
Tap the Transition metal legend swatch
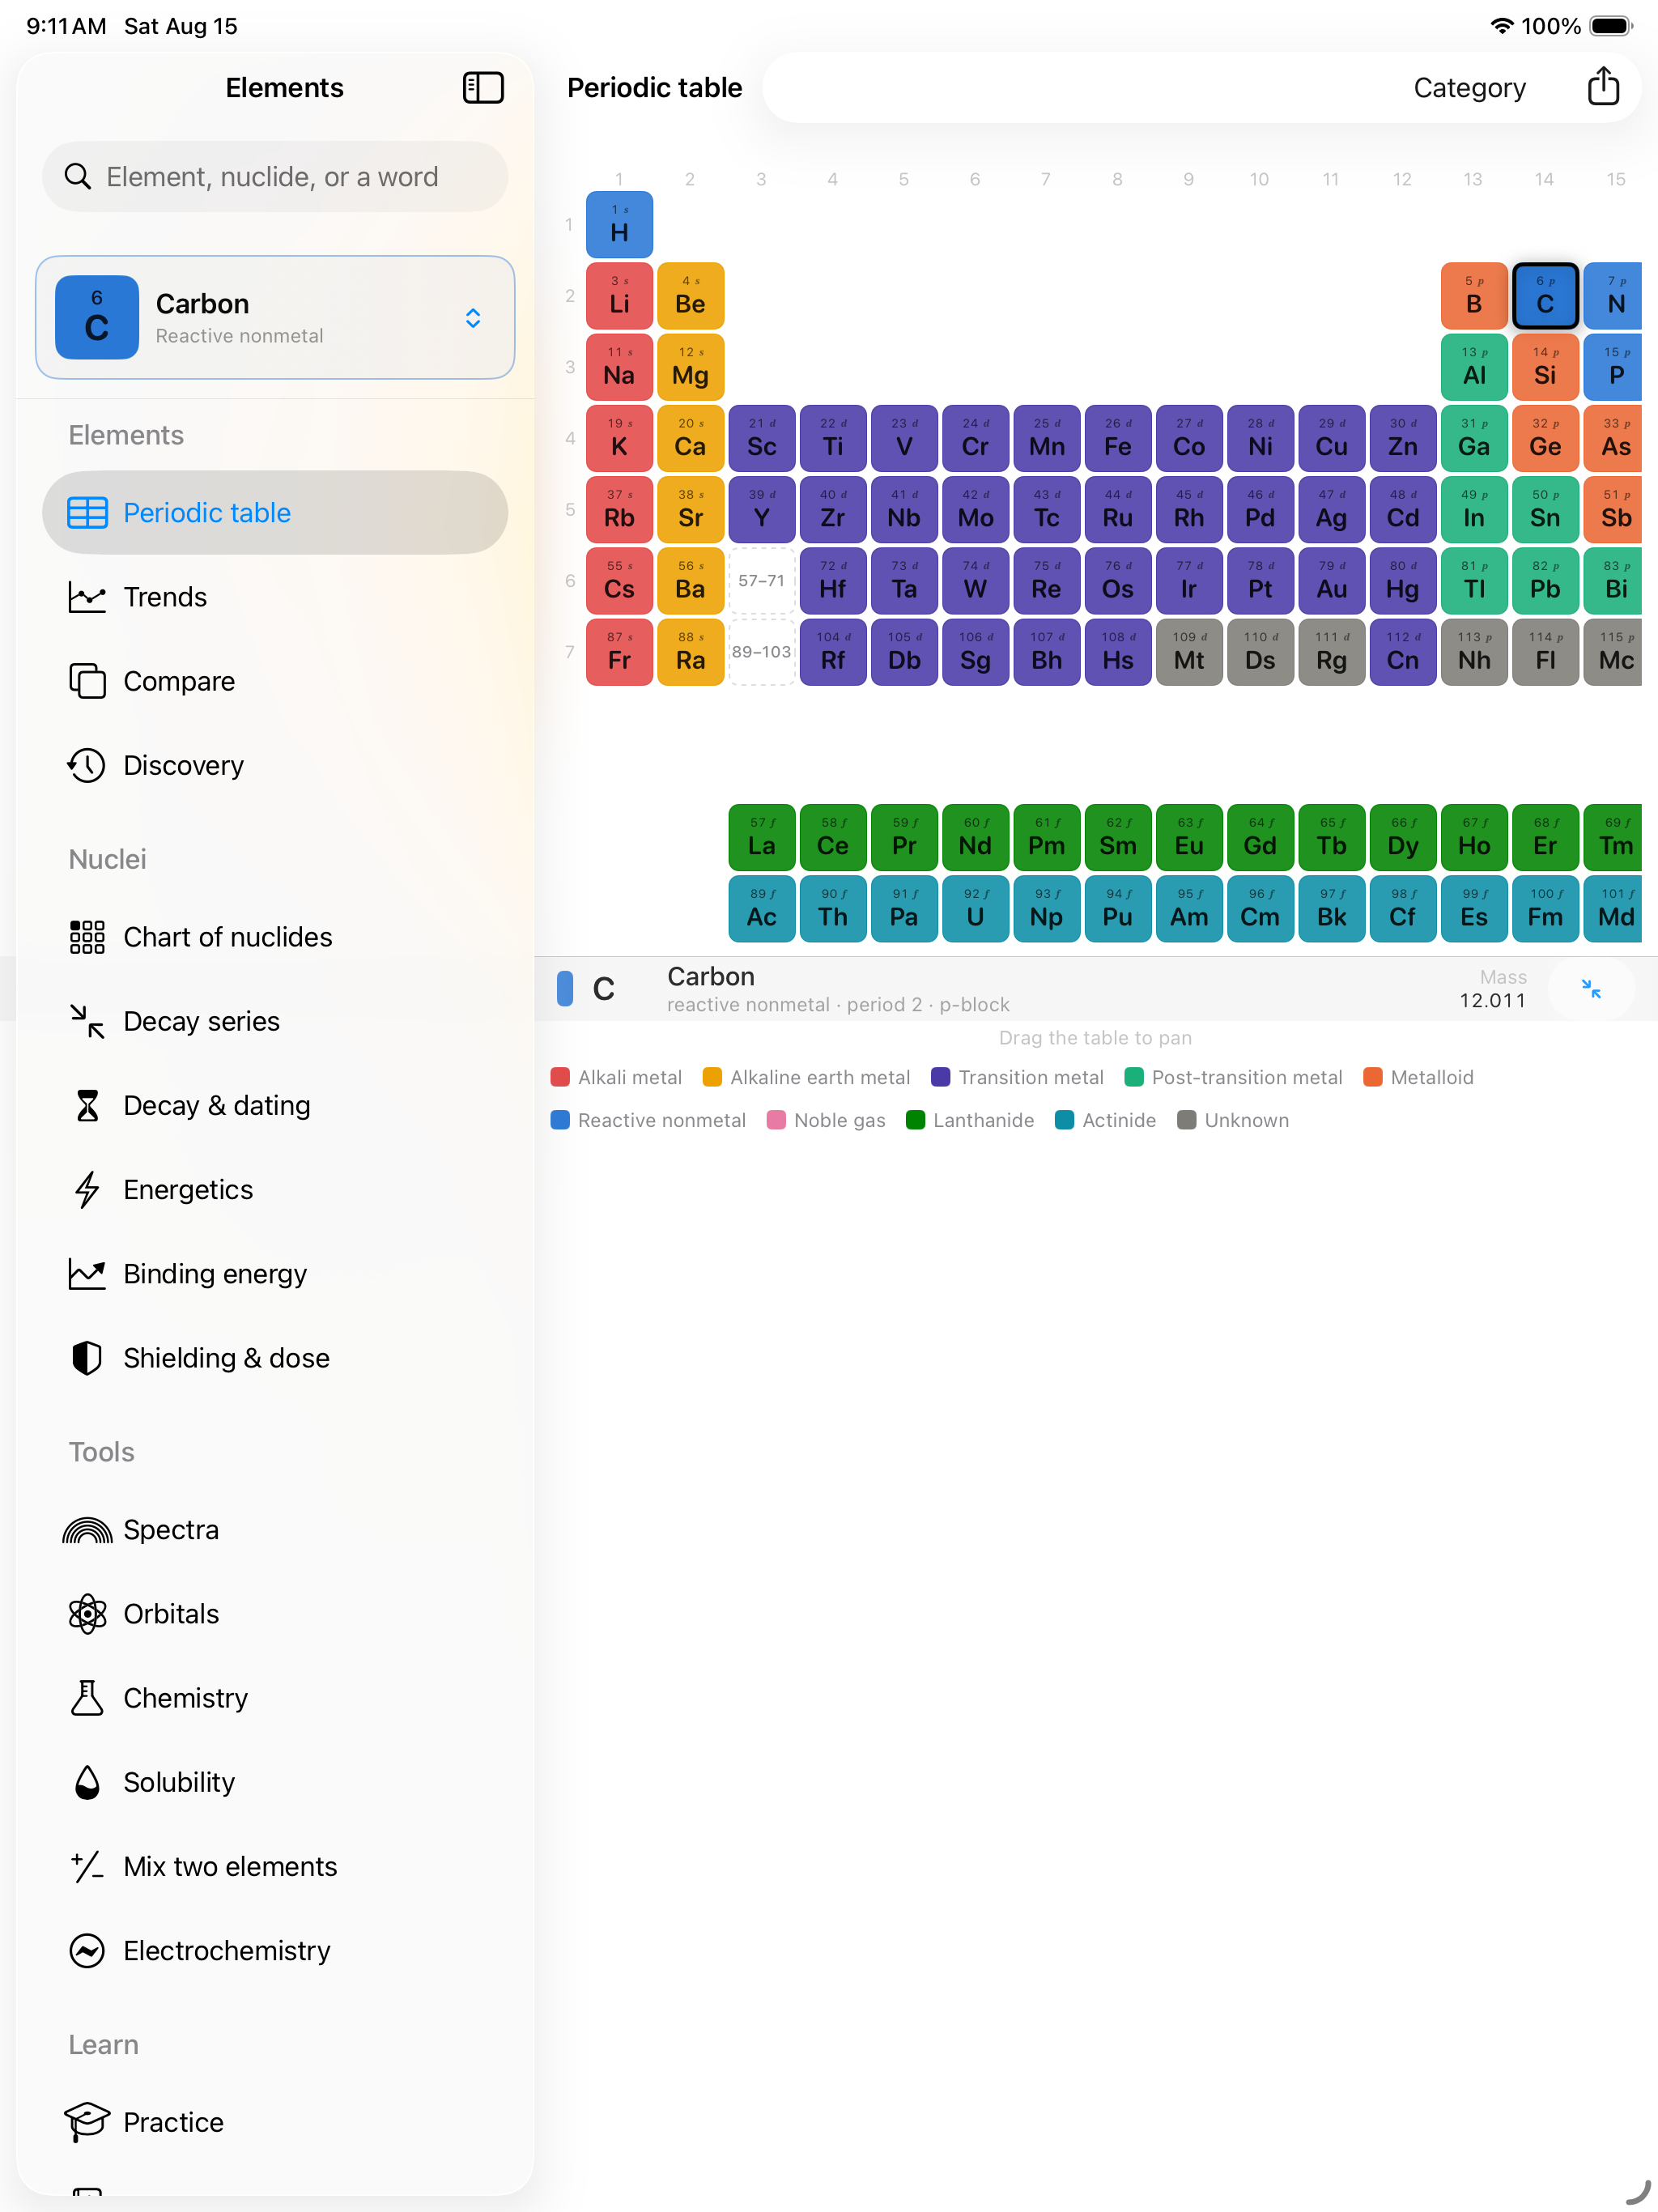[x=940, y=1077]
